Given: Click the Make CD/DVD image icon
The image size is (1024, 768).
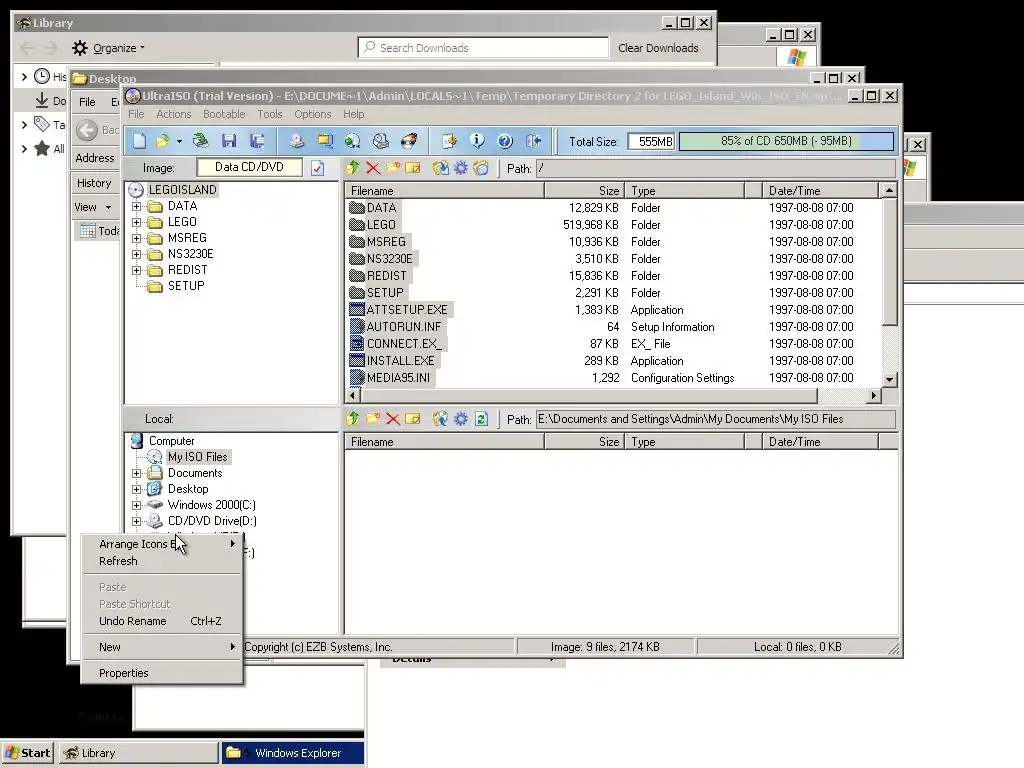Looking at the screenshot, I should coord(297,141).
